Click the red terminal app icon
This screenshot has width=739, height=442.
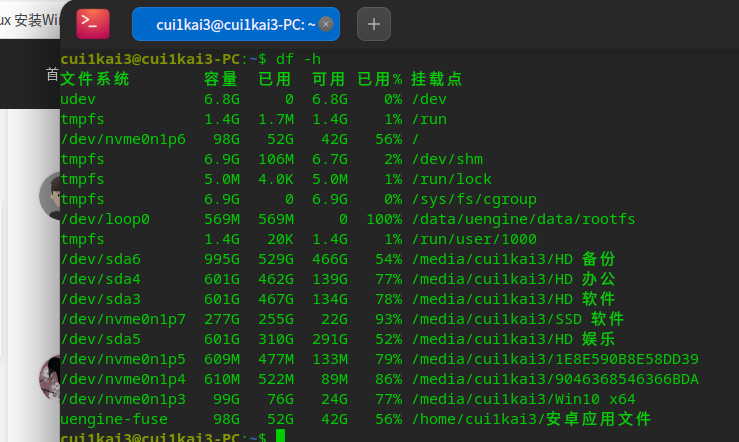tap(93, 24)
